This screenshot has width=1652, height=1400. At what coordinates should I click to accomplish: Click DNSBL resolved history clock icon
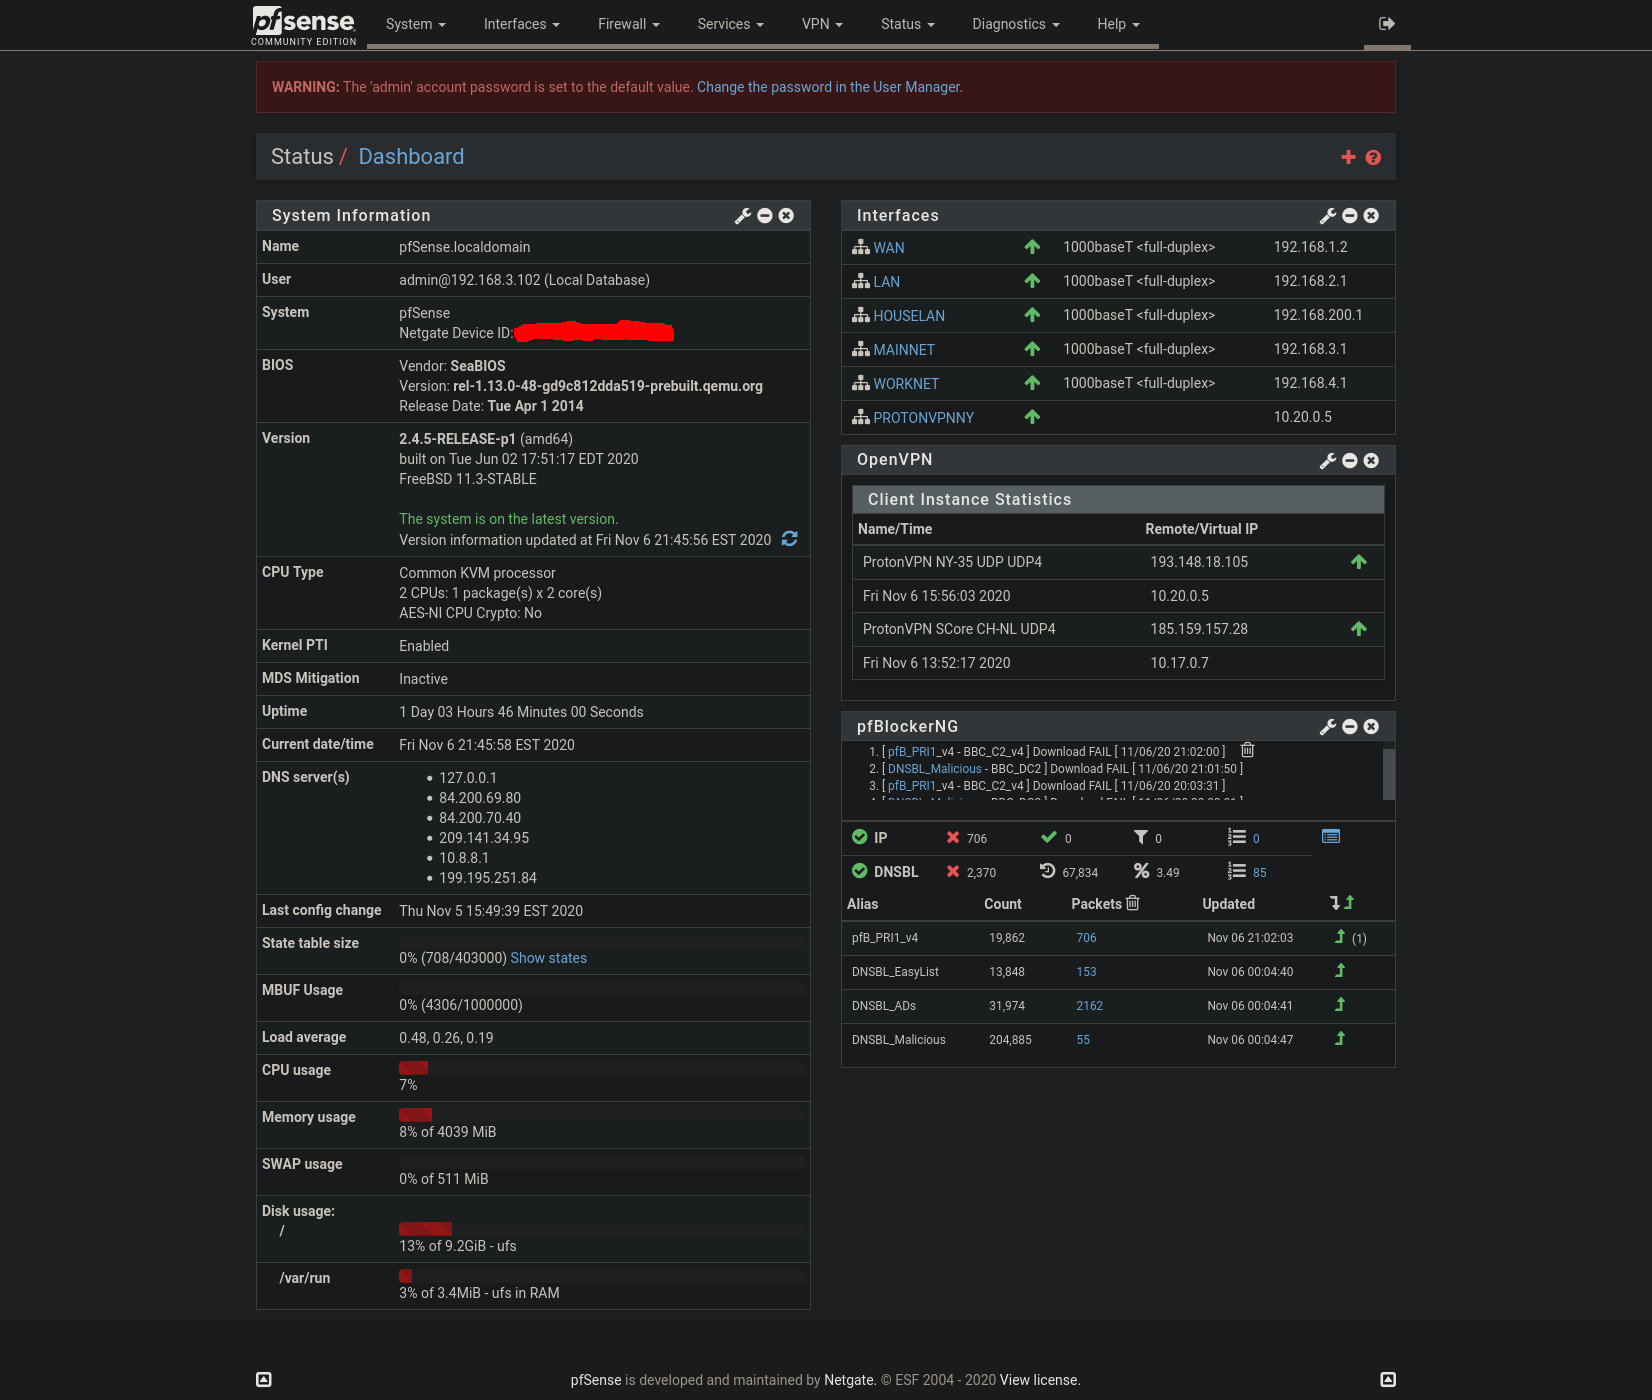point(1048,871)
